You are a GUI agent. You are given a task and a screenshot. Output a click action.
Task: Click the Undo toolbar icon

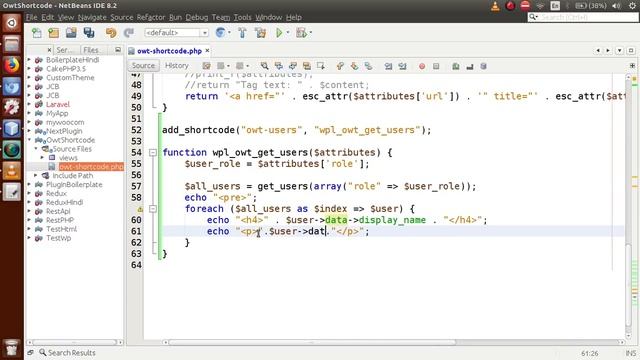point(111,33)
